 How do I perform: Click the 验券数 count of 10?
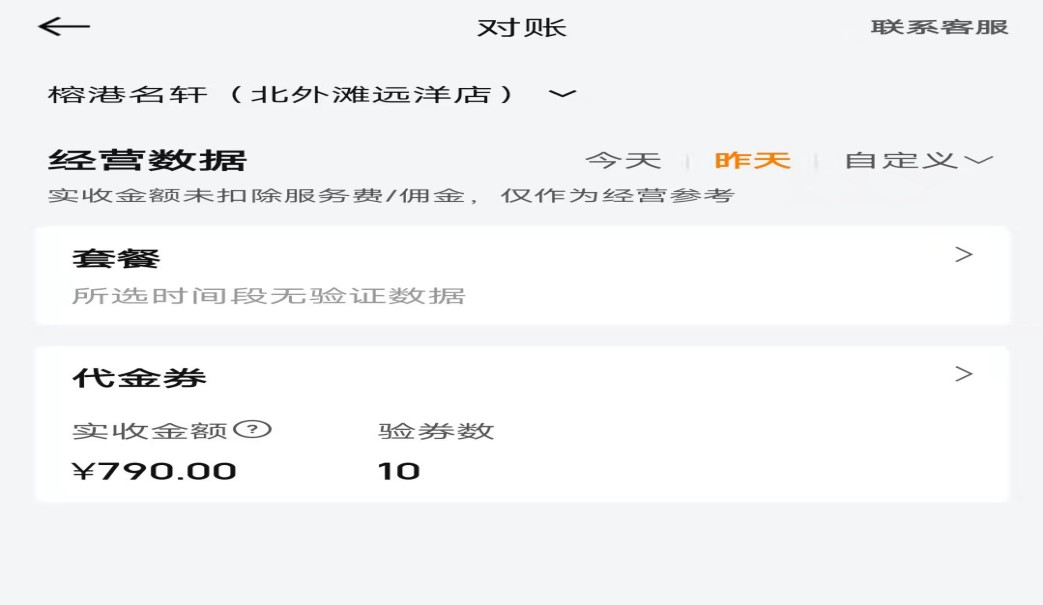tap(399, 470)
